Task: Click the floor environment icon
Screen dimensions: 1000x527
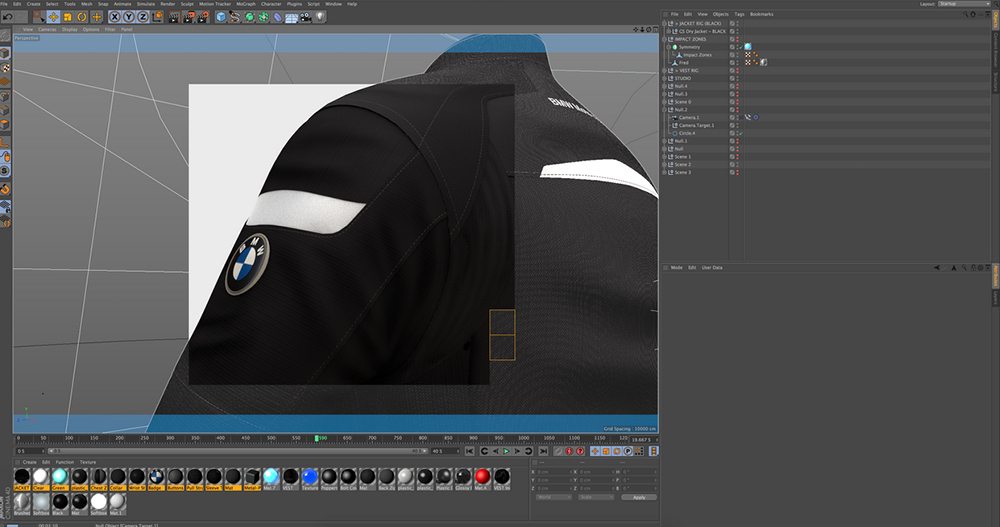Action: pyautogui.click(x=291, y=17)
